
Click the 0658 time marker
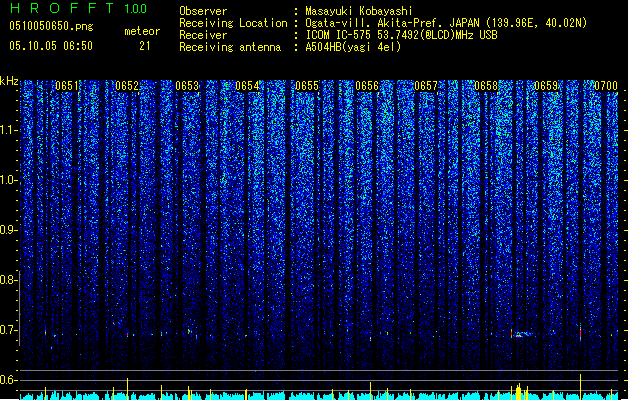pyautogui.click(x=486, y=86)
